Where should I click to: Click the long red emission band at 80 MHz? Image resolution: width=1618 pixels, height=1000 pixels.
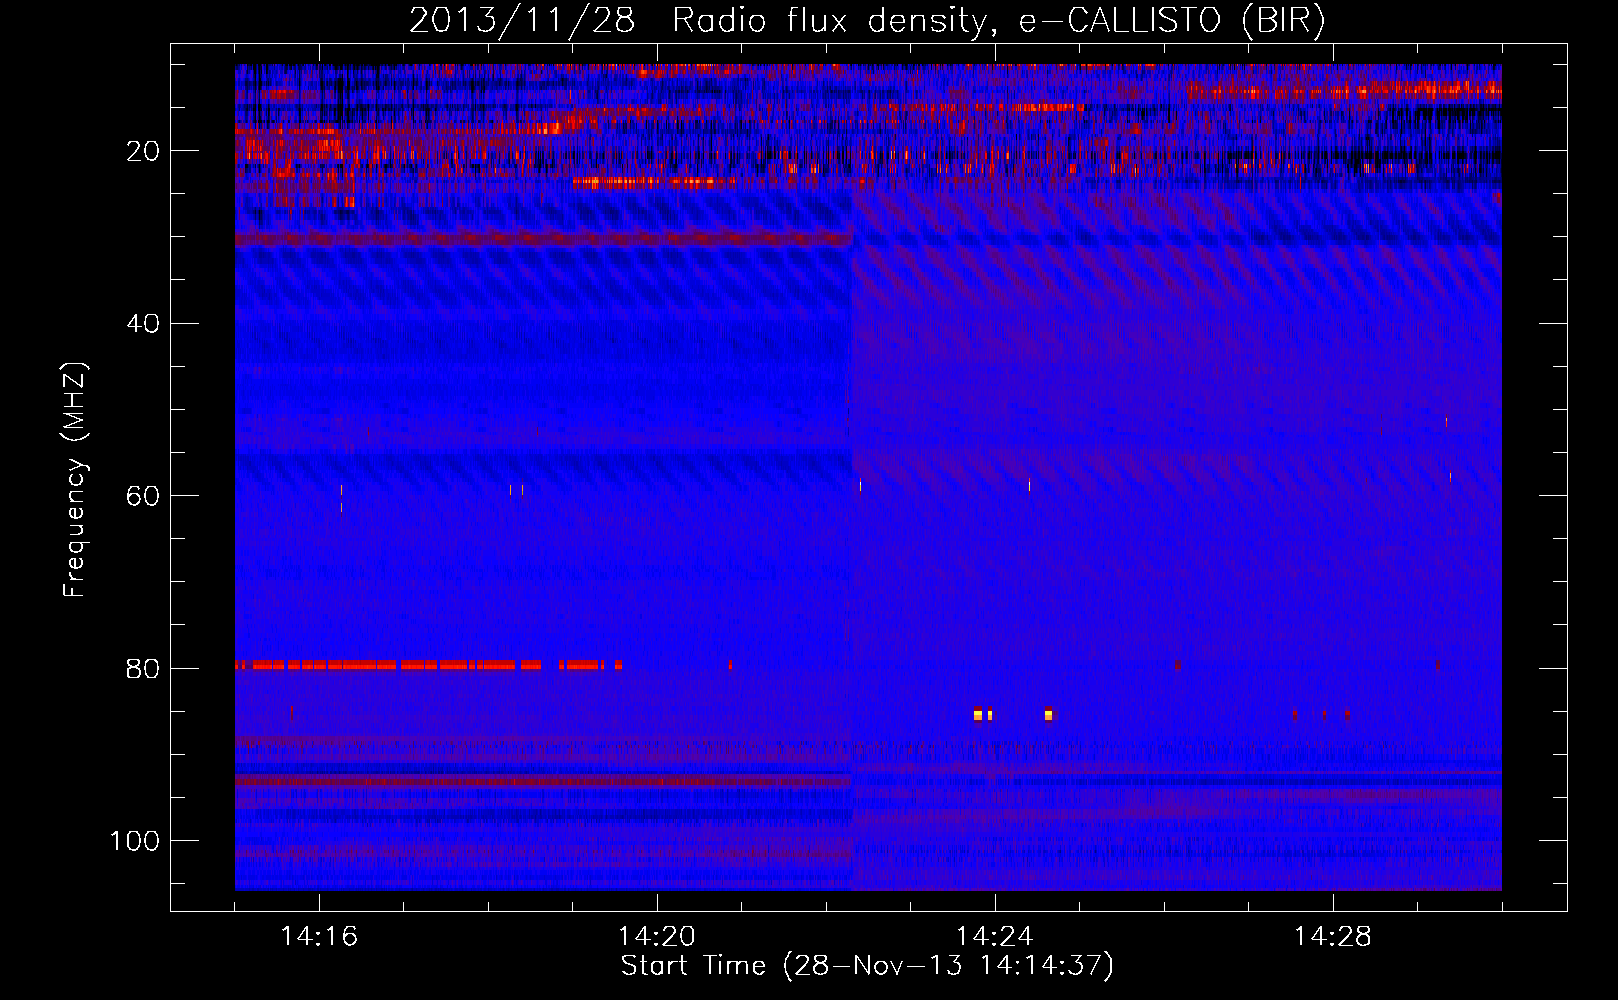point(429,665)
